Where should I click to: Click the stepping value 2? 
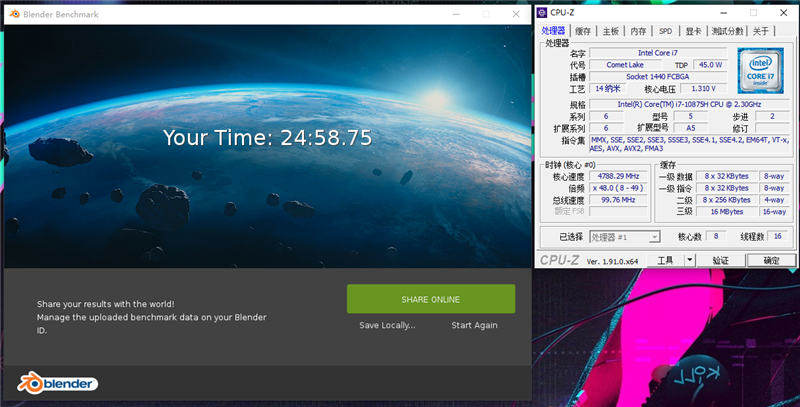tap(772, 116)
